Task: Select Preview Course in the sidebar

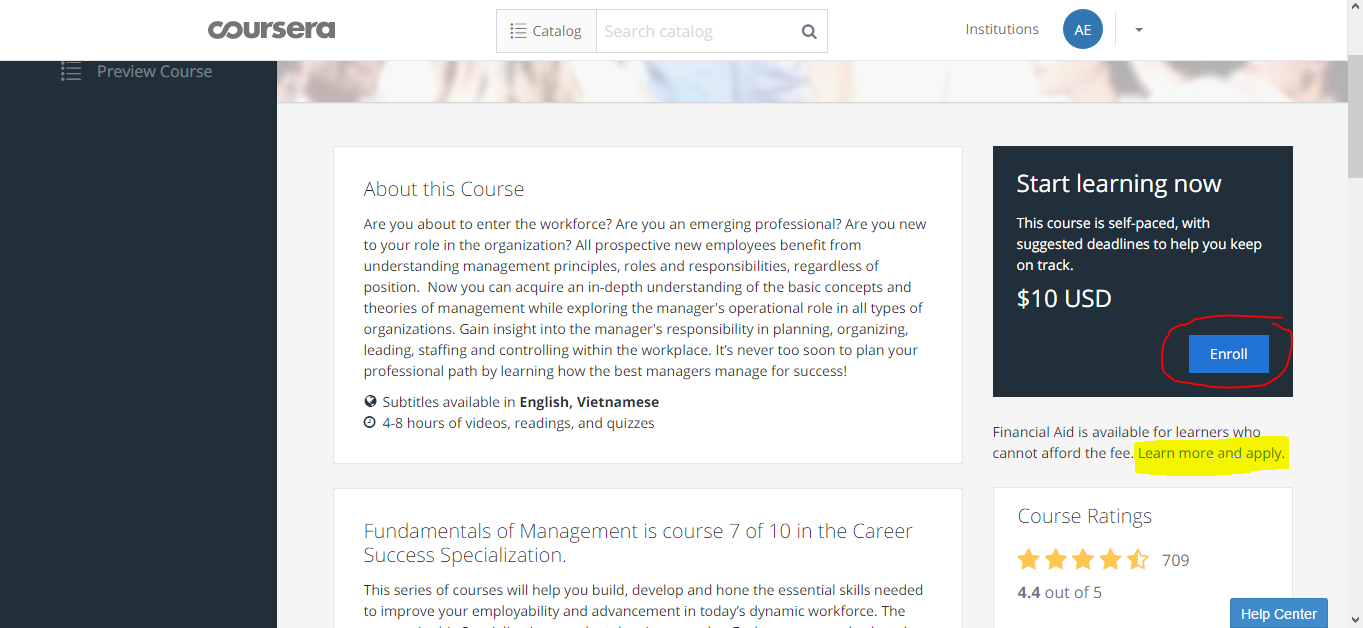Action: click(153, 71)
